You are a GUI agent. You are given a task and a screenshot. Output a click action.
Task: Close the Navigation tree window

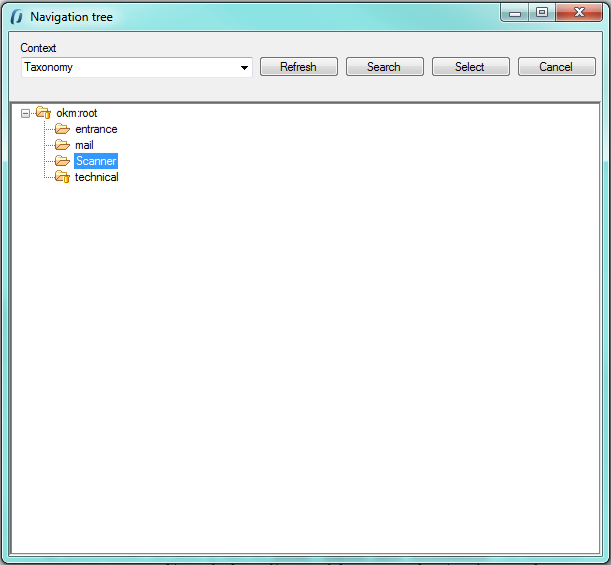pyautogui.click(x=579, y=13)
